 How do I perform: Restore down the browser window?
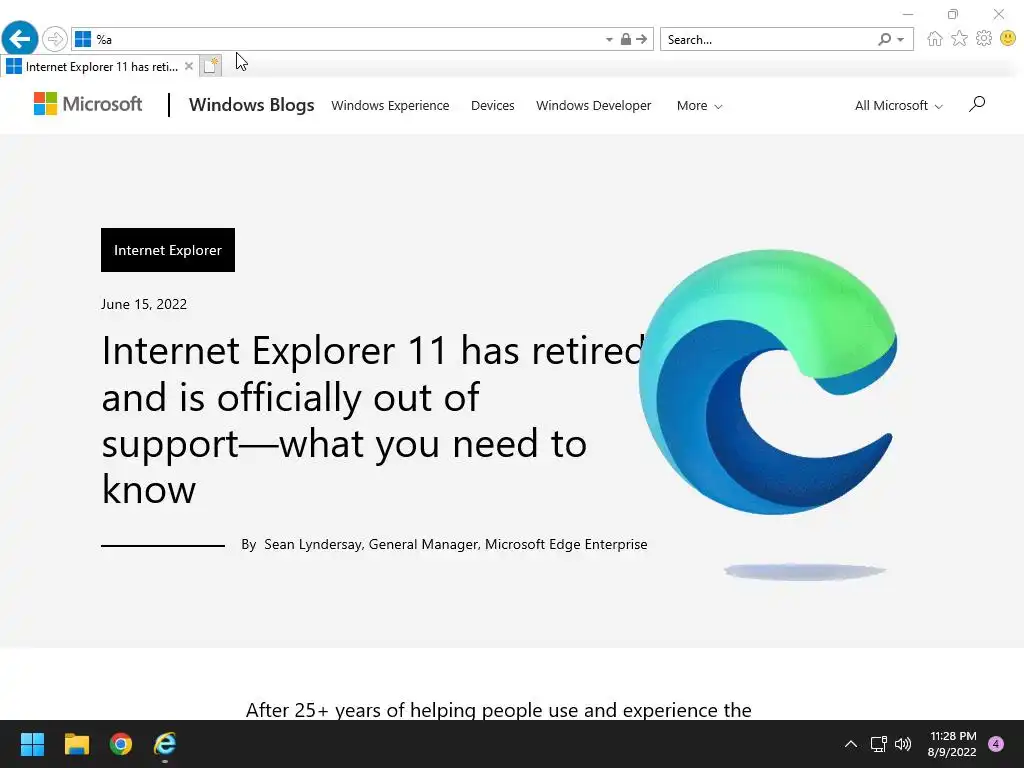953,14
